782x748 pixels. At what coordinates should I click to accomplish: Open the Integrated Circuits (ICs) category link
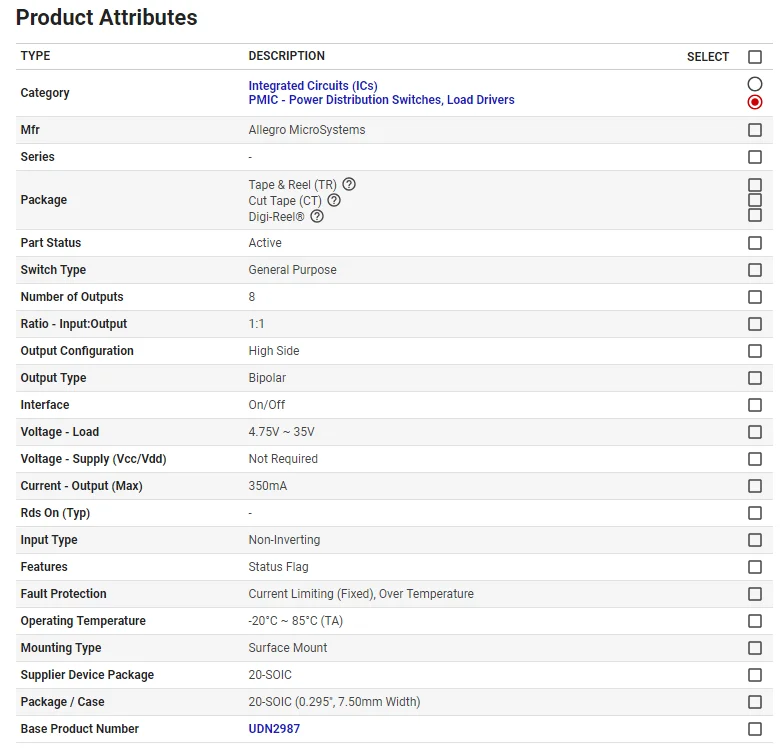[313, 86]
